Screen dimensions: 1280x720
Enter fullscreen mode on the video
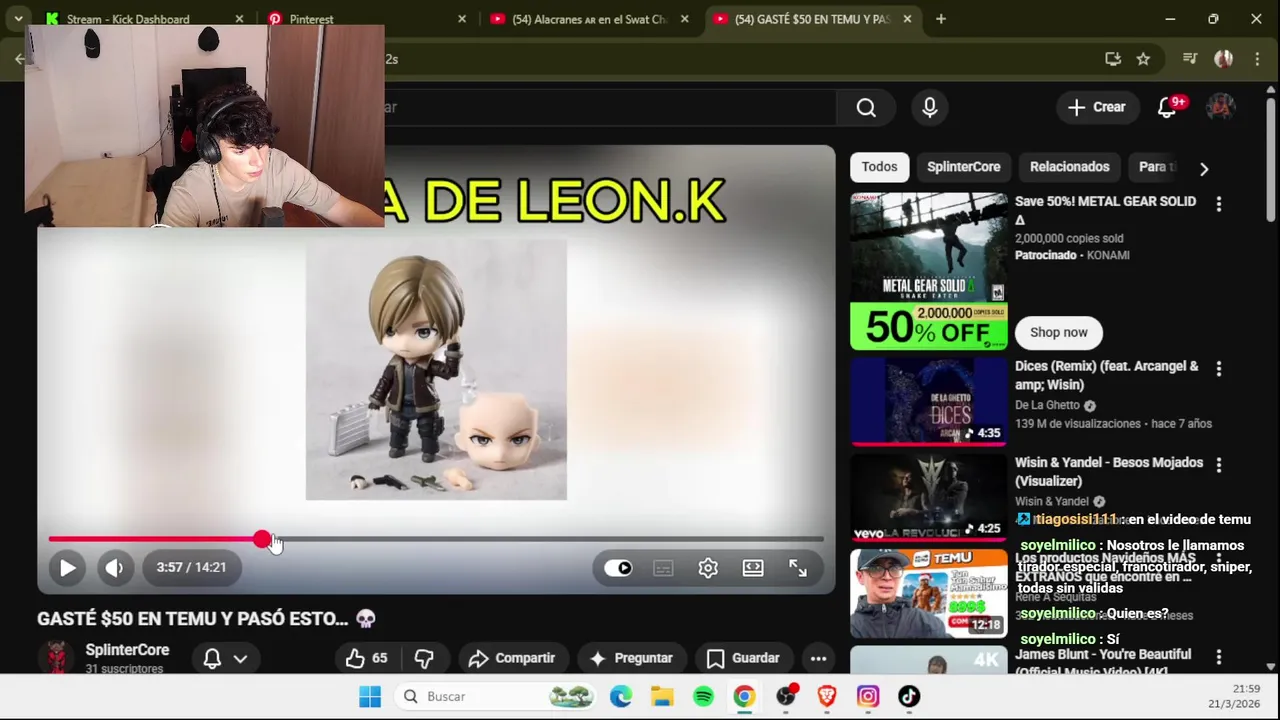tap(798, 568)
